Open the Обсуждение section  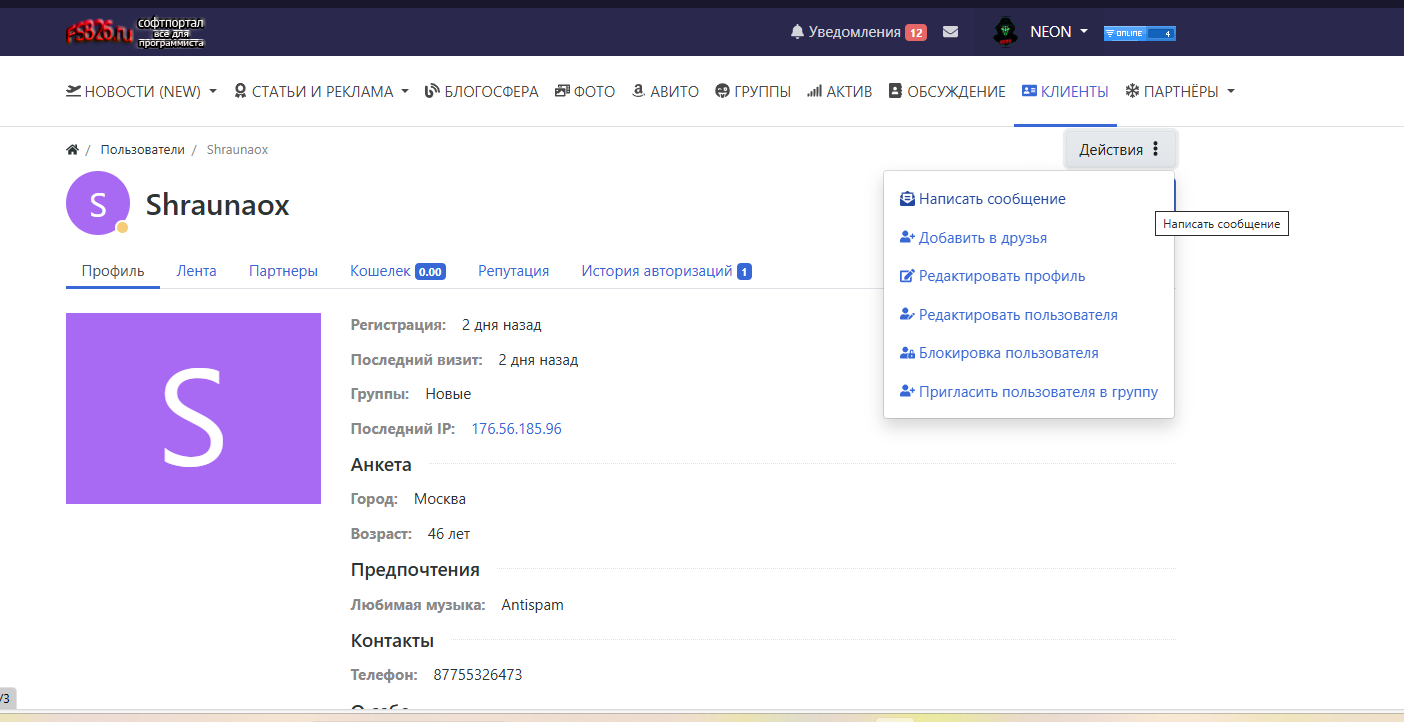tap(947, 91)
